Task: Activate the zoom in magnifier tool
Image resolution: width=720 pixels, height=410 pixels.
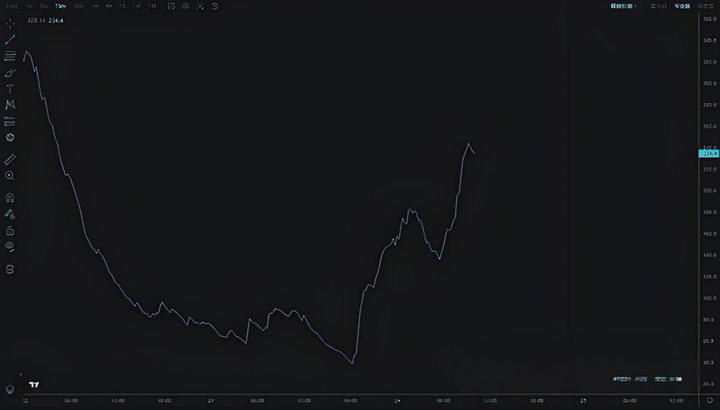Action: point(10,175)
